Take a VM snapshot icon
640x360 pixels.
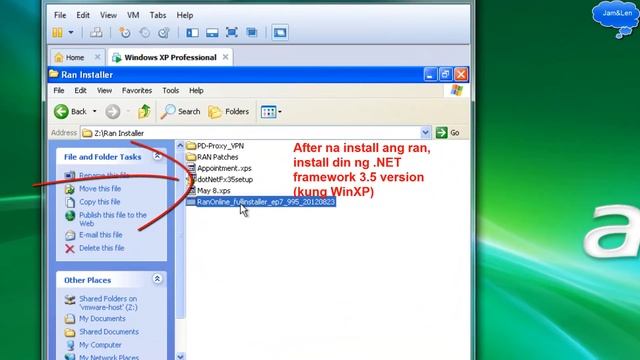tap(124, 32)
